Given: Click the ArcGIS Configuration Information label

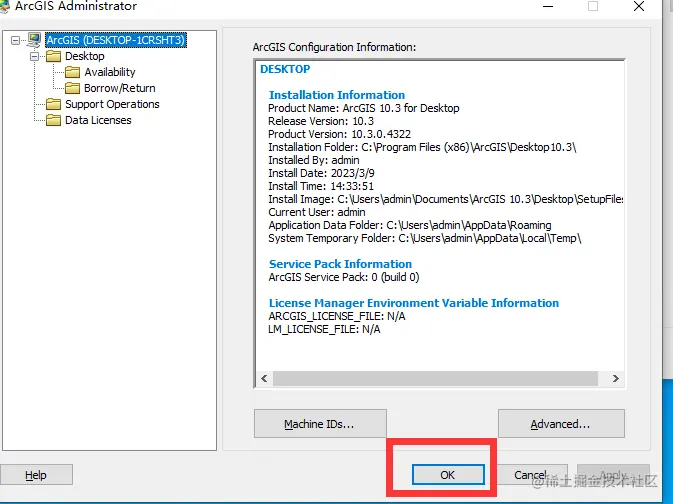Looking at the screenshot, I should [334, 47].
